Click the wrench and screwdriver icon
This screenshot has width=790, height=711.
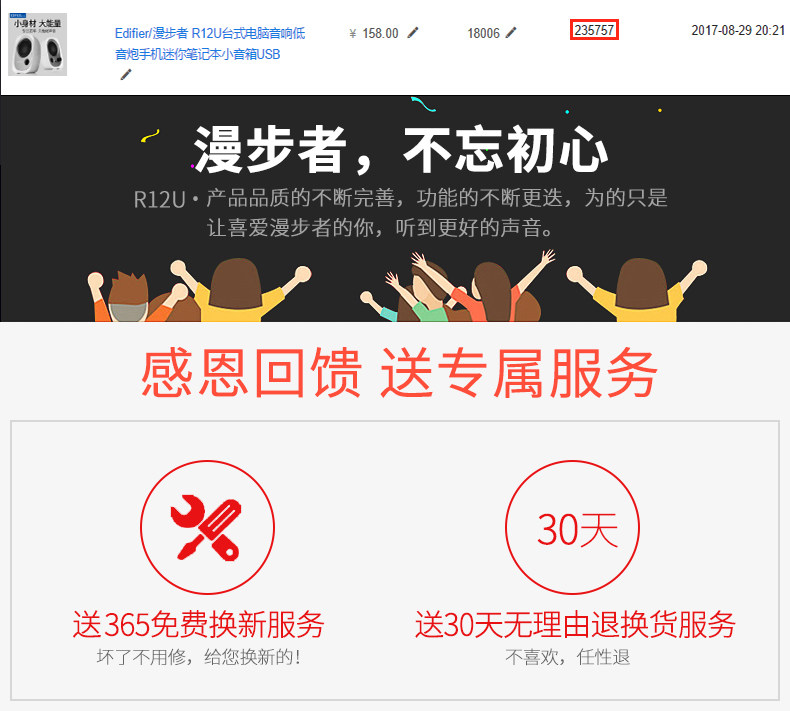coord(207,528)
